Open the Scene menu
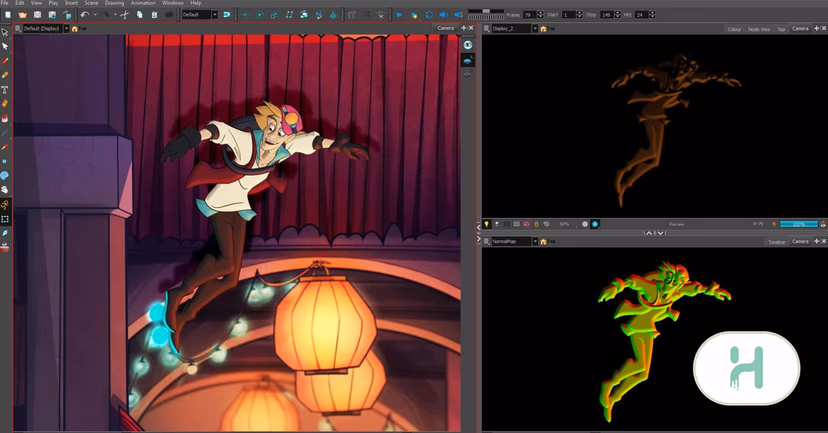 tap(91, 3)
